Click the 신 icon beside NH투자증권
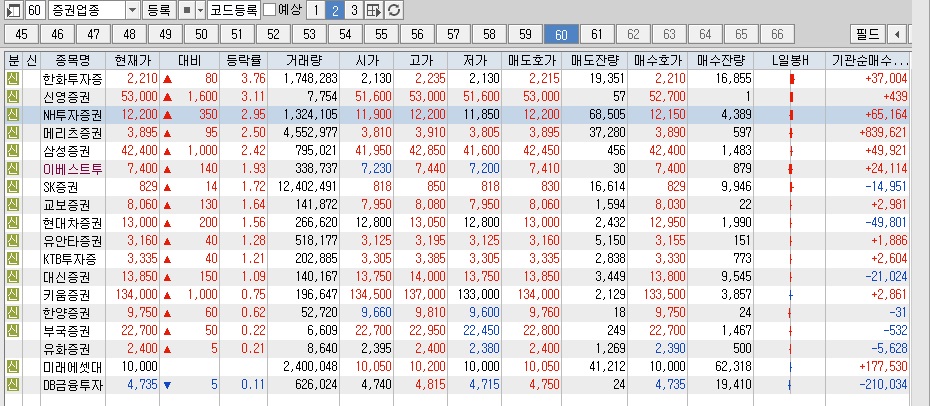 (14, 114)
